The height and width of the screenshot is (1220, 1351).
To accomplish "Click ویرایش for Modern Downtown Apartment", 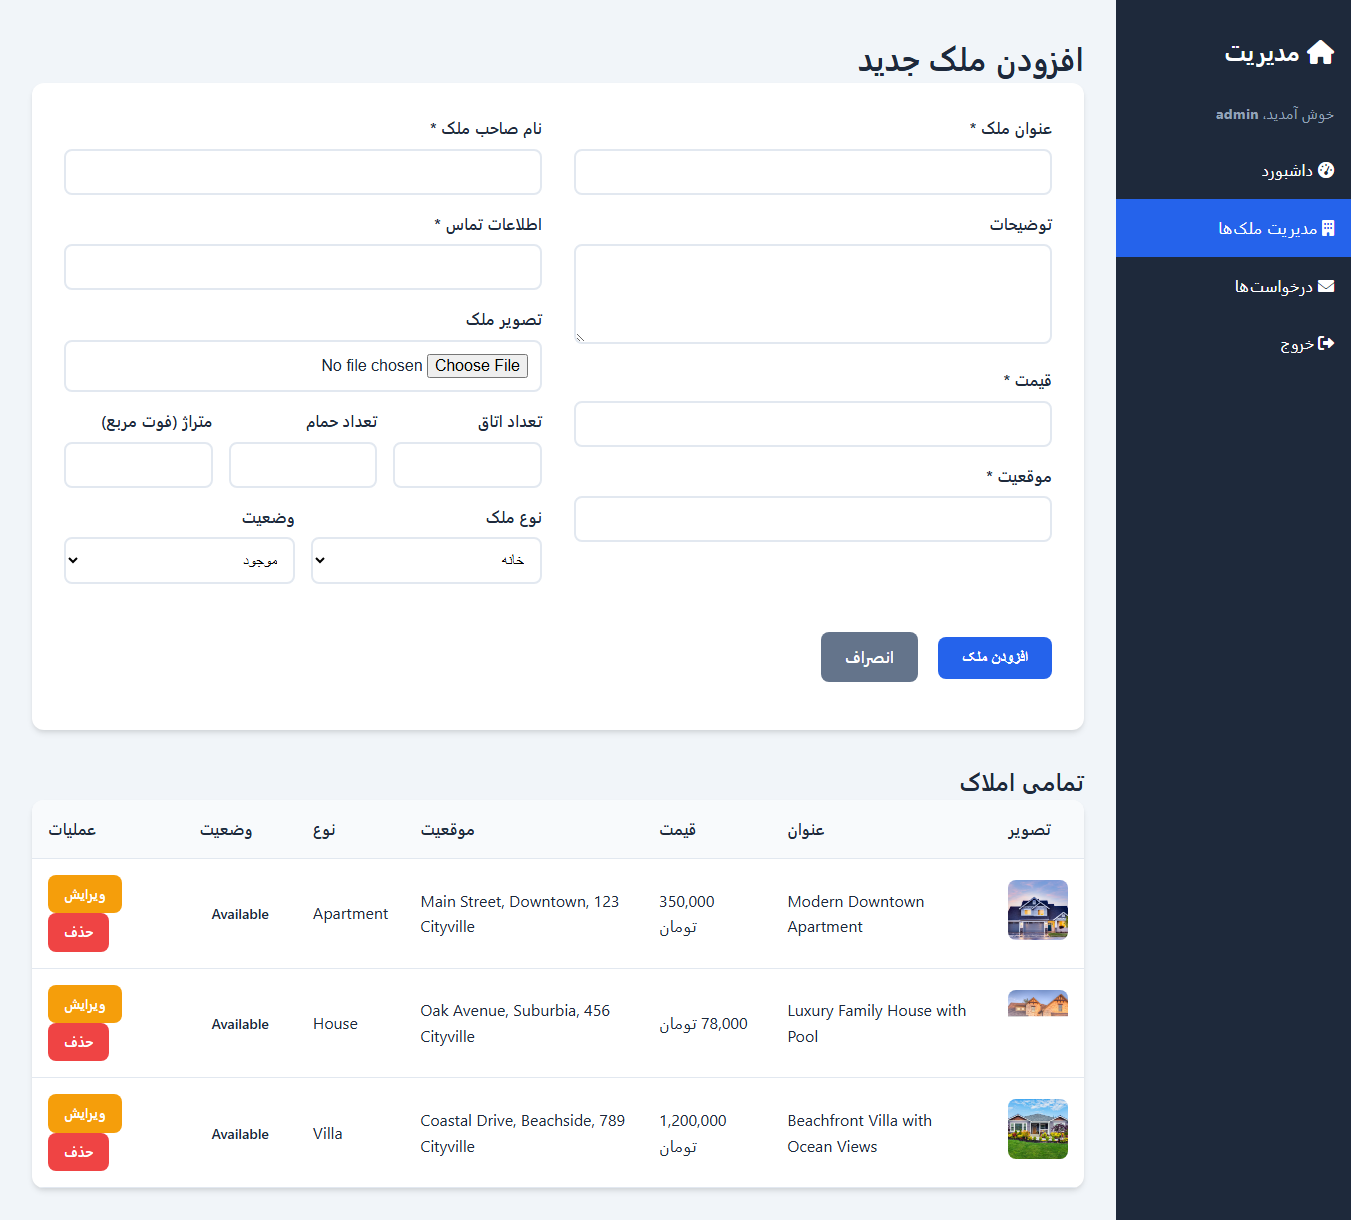I will [x=84, y=894].
